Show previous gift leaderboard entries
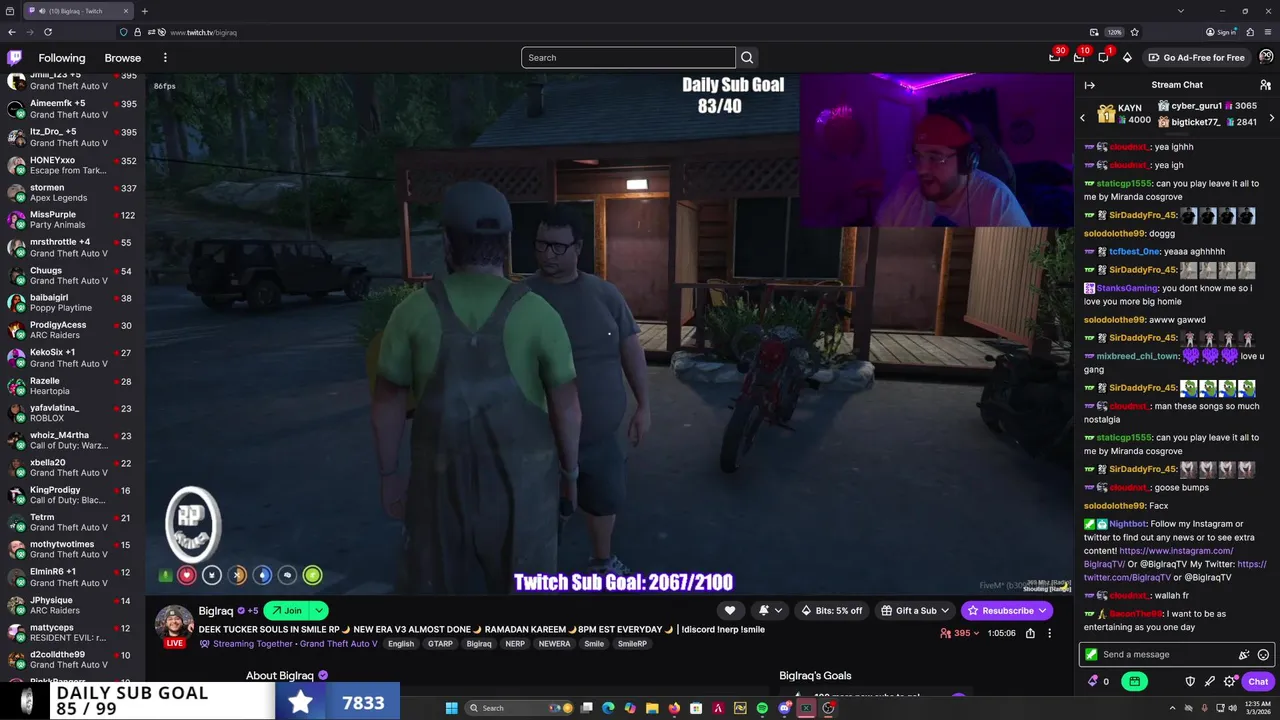 (x=1082, y=118)
